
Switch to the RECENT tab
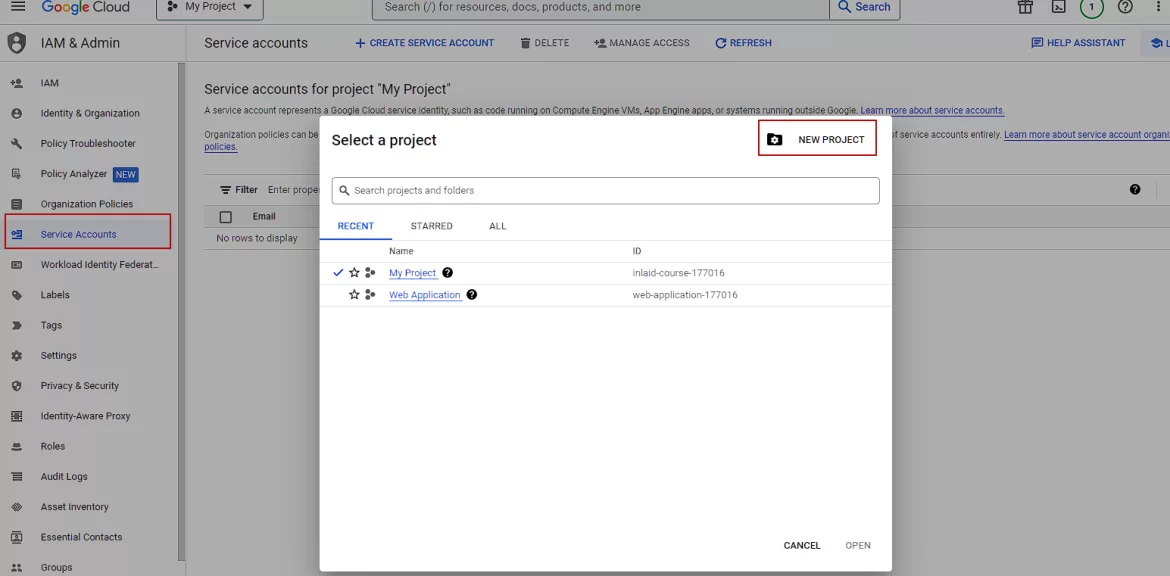(356, 226)
